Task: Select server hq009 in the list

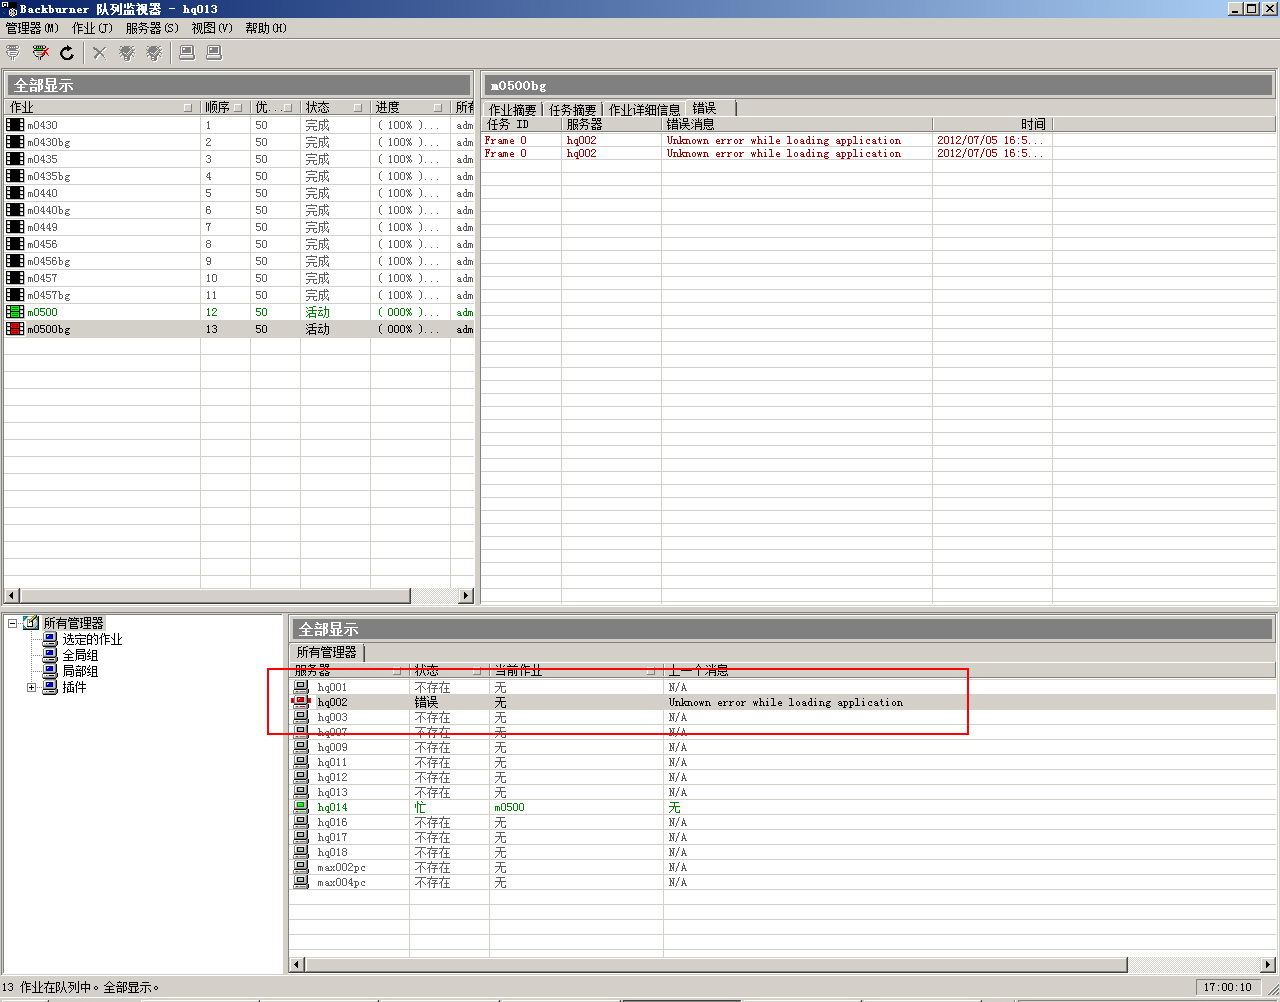Action: pyautogui.click(x=782, y=747)
